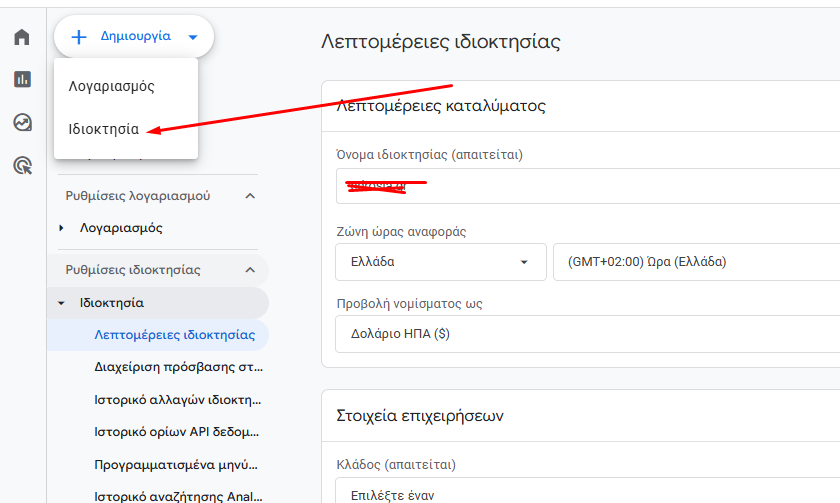Open the Home icon in sidebar

coord(22,37)
